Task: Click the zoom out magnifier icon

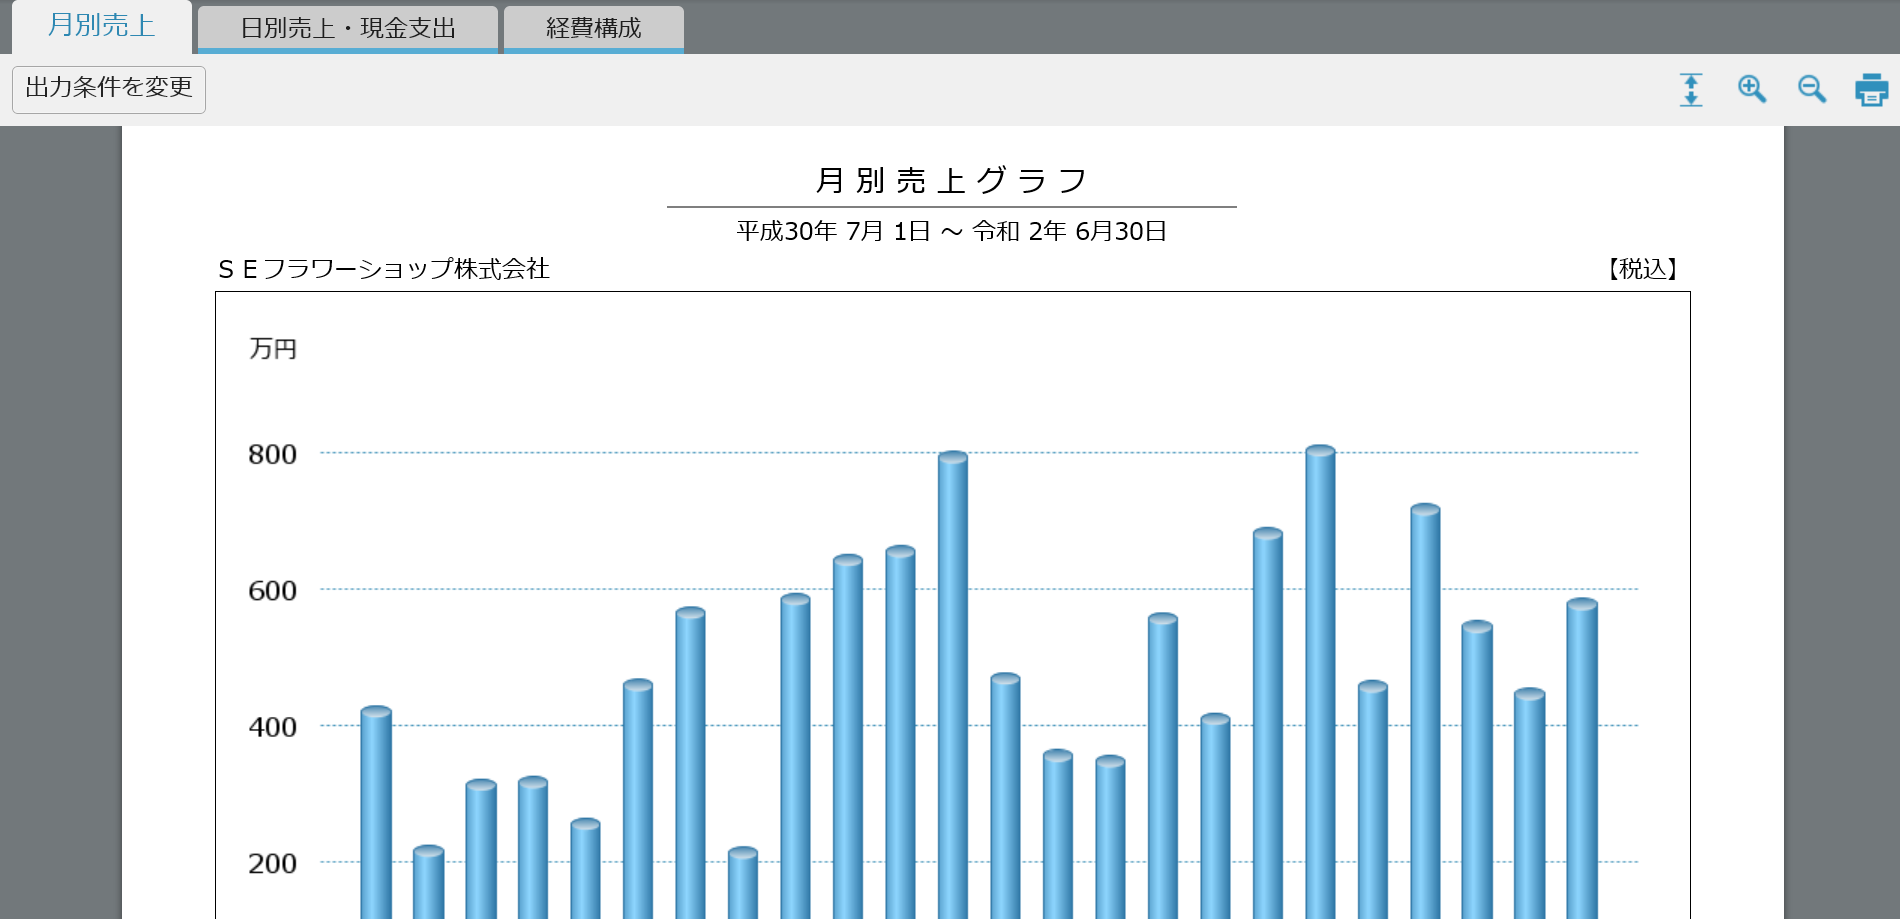Action: coord(1811,89)
